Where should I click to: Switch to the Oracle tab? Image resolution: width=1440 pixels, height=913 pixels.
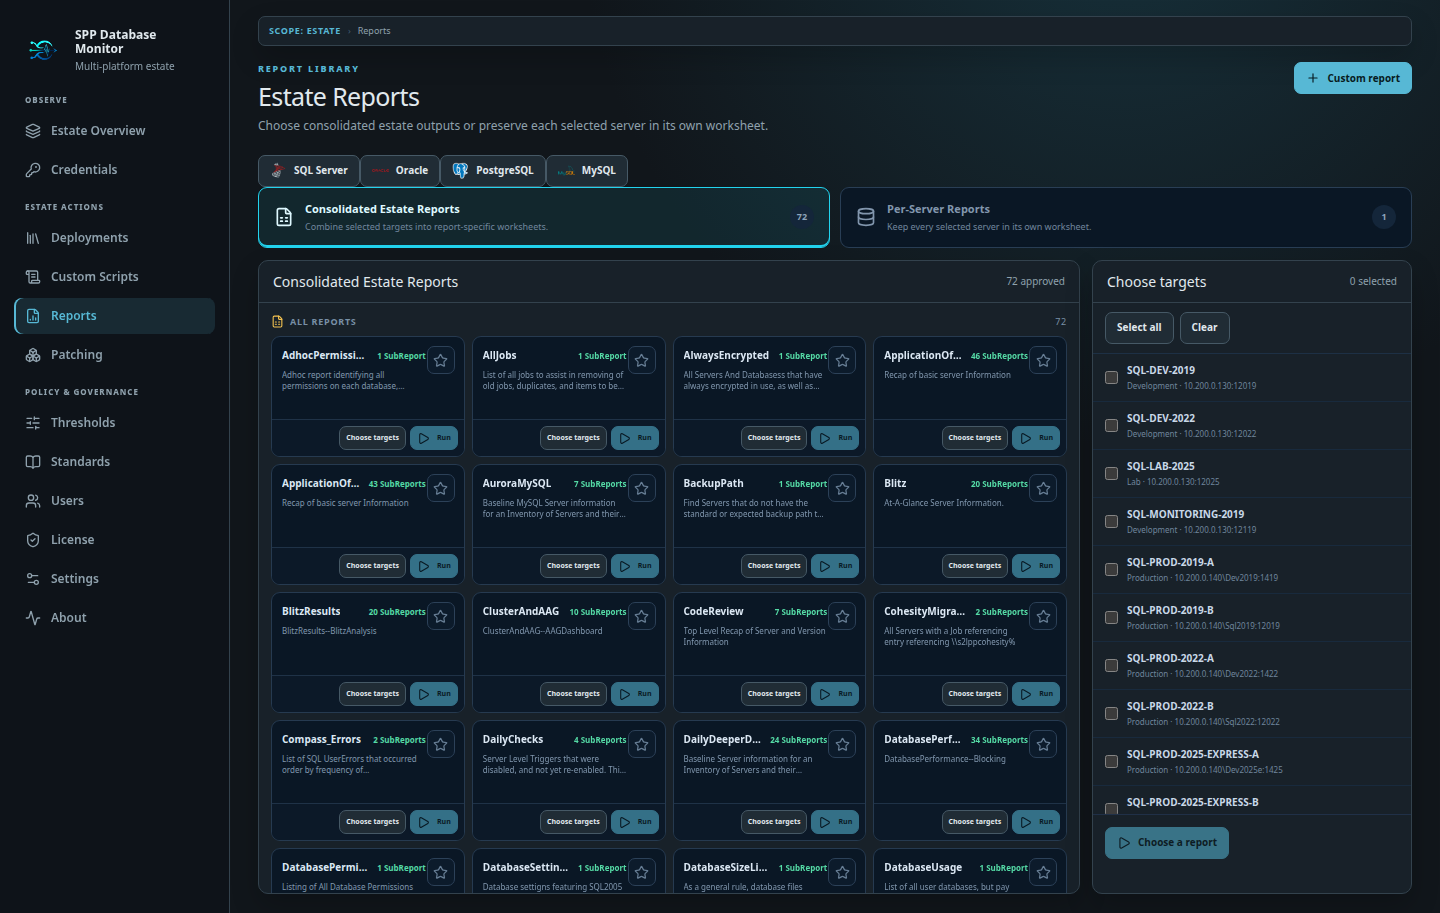pyautogui.click(x=400, y=171)
